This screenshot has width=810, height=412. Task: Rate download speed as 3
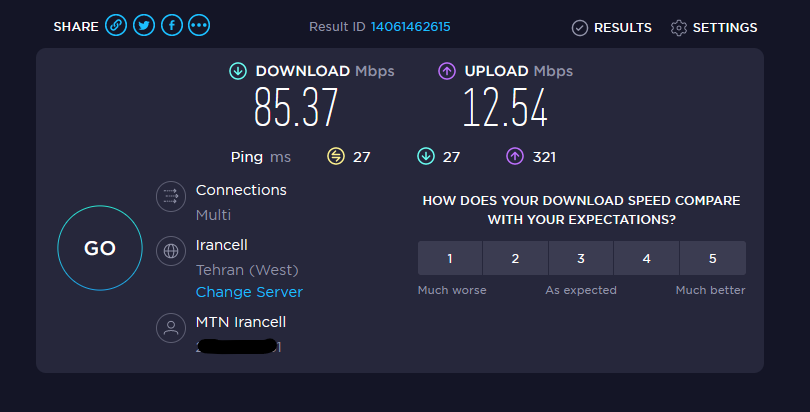(x=581, y=258)
